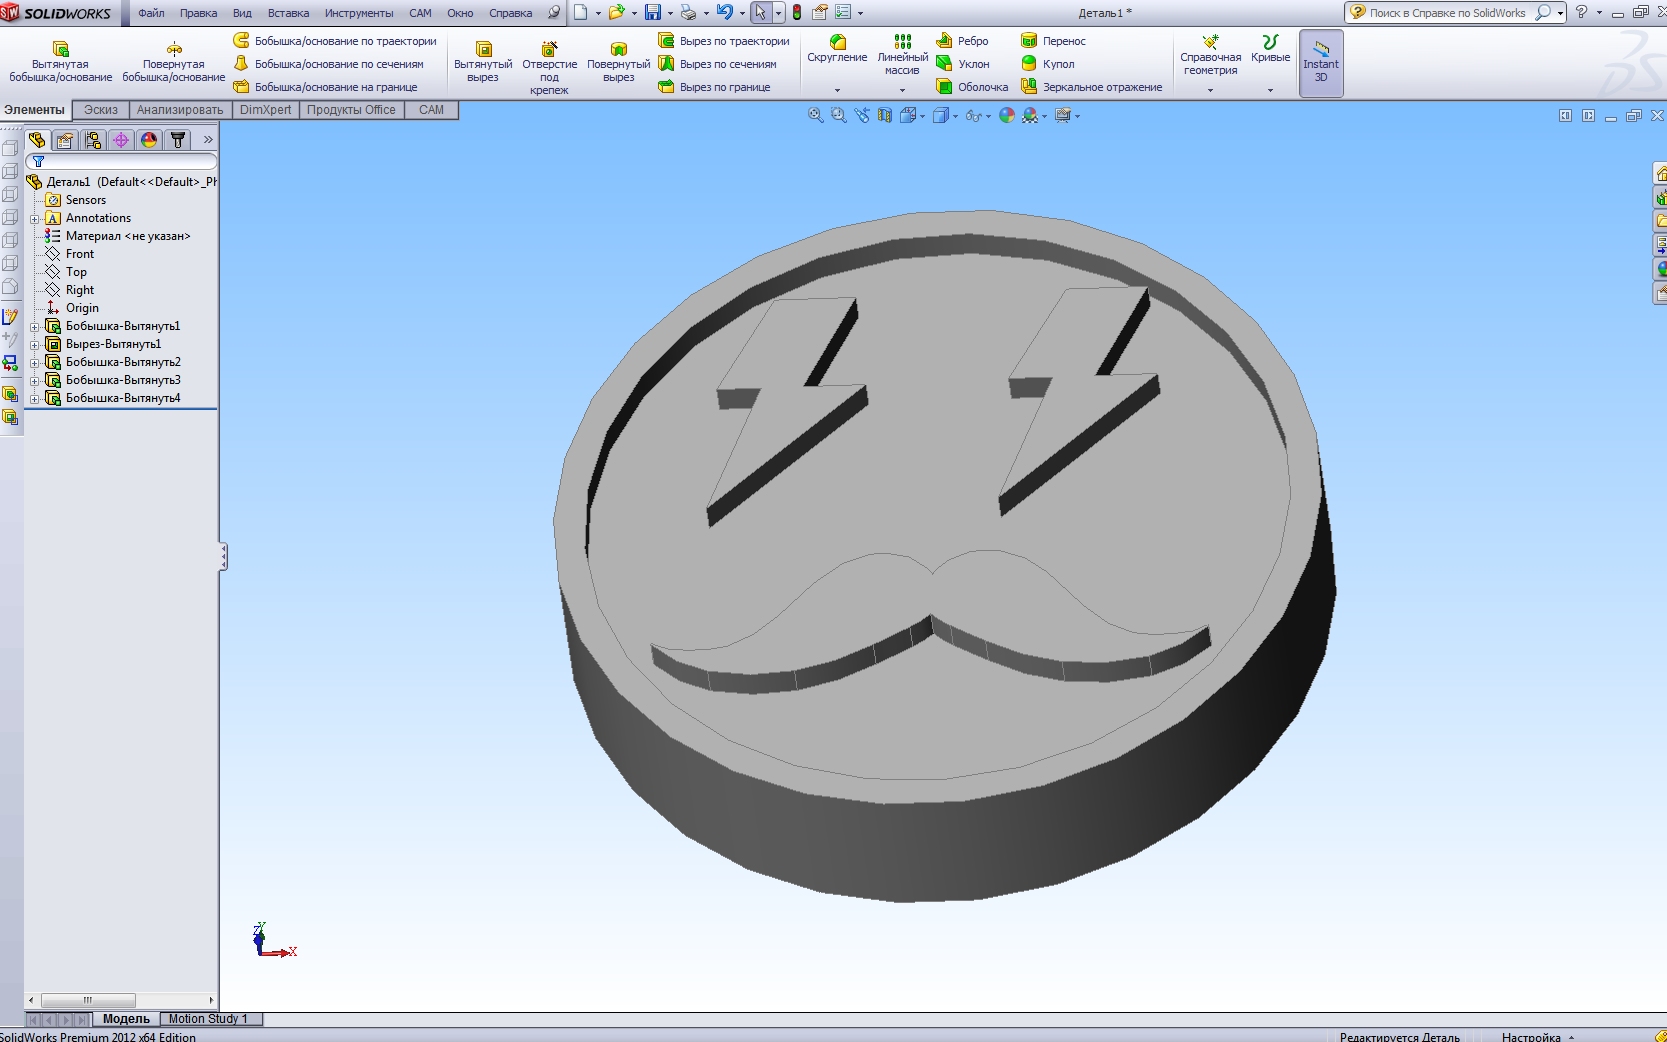Open the Reference Geometry dropdown arrow
This screenshot has height=1042, width=1667.
point(1210,90)
